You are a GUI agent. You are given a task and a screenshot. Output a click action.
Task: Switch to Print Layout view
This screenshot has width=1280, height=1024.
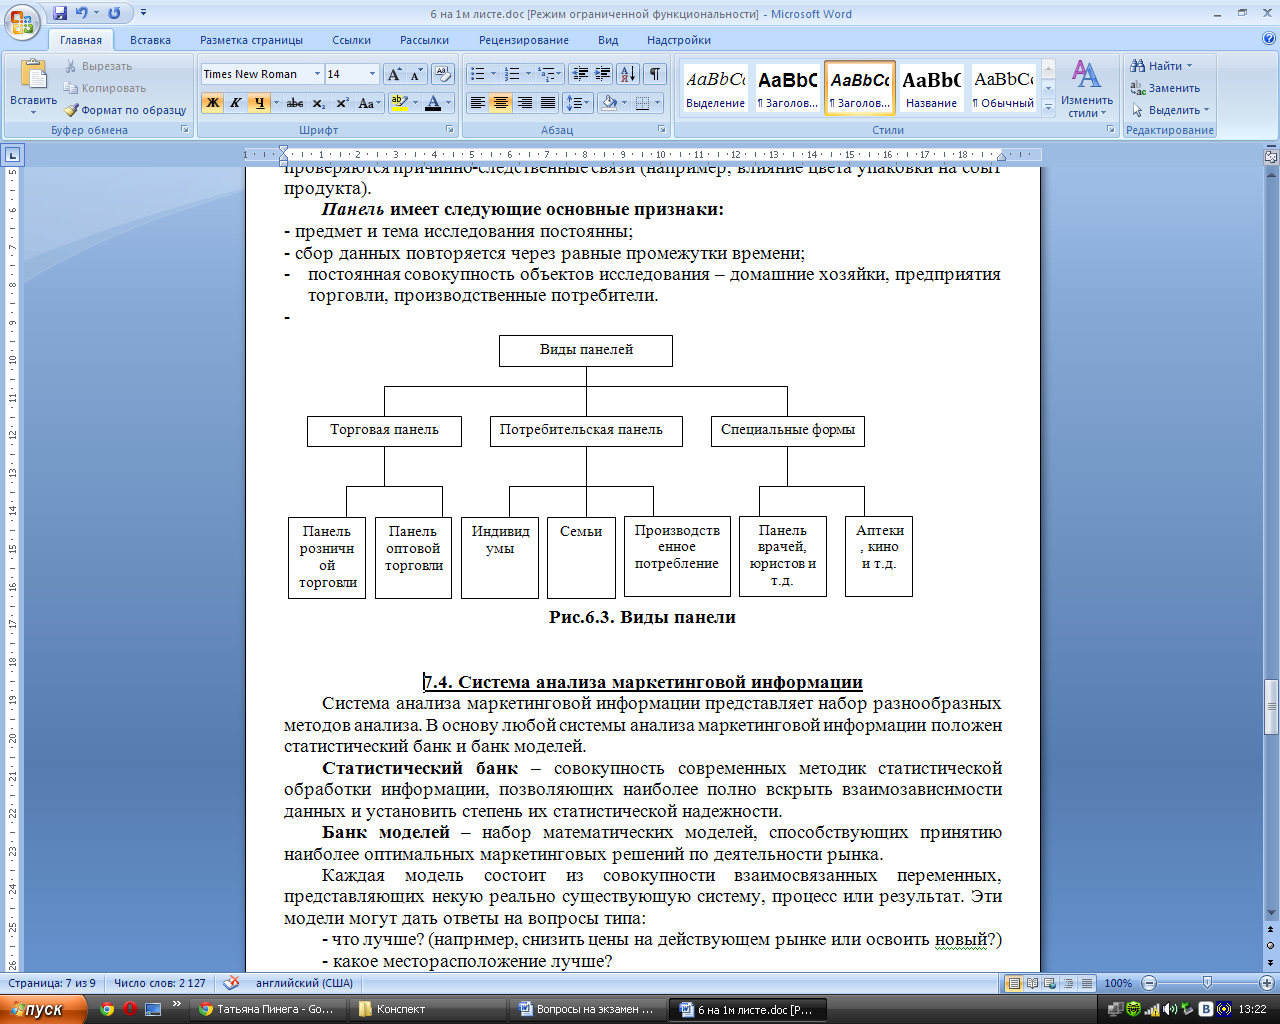click(x=1014, y=983)
